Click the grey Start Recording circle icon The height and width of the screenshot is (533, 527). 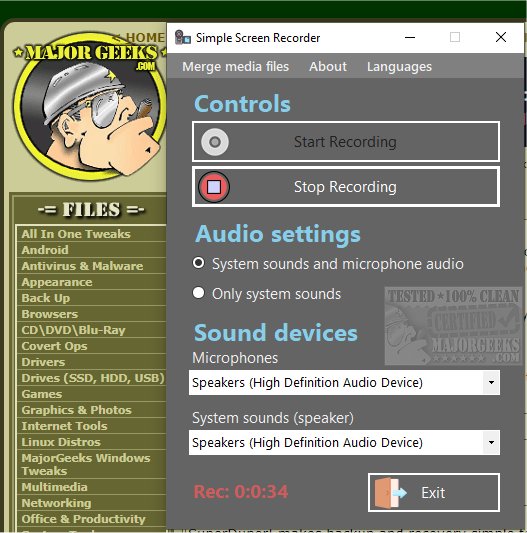tap(215, 142)
